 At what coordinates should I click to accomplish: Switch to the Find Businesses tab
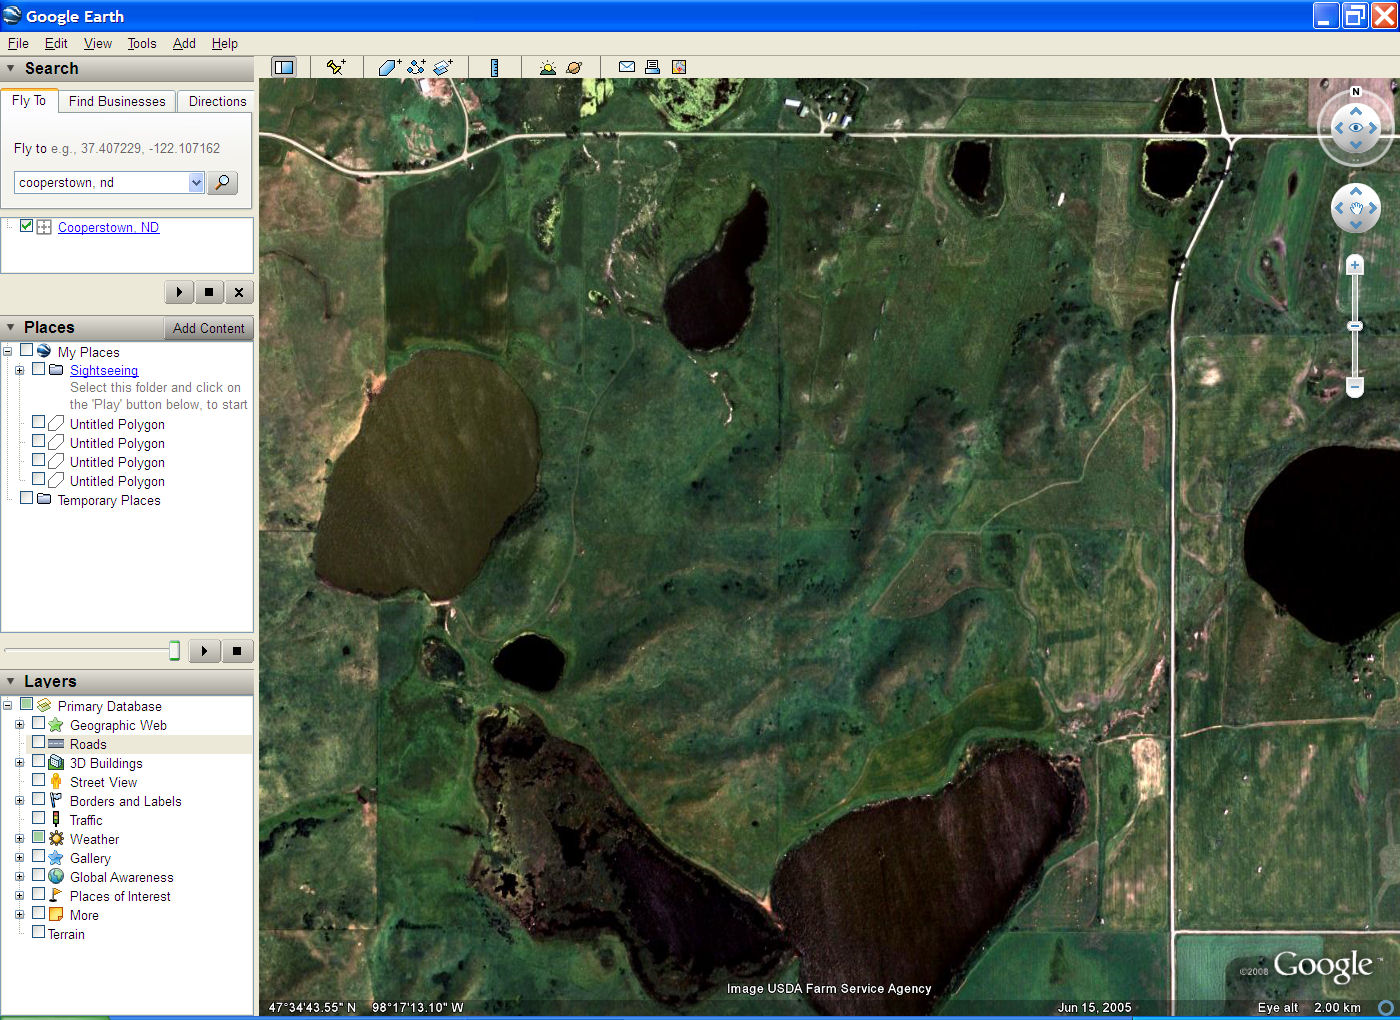coord(117,101)
